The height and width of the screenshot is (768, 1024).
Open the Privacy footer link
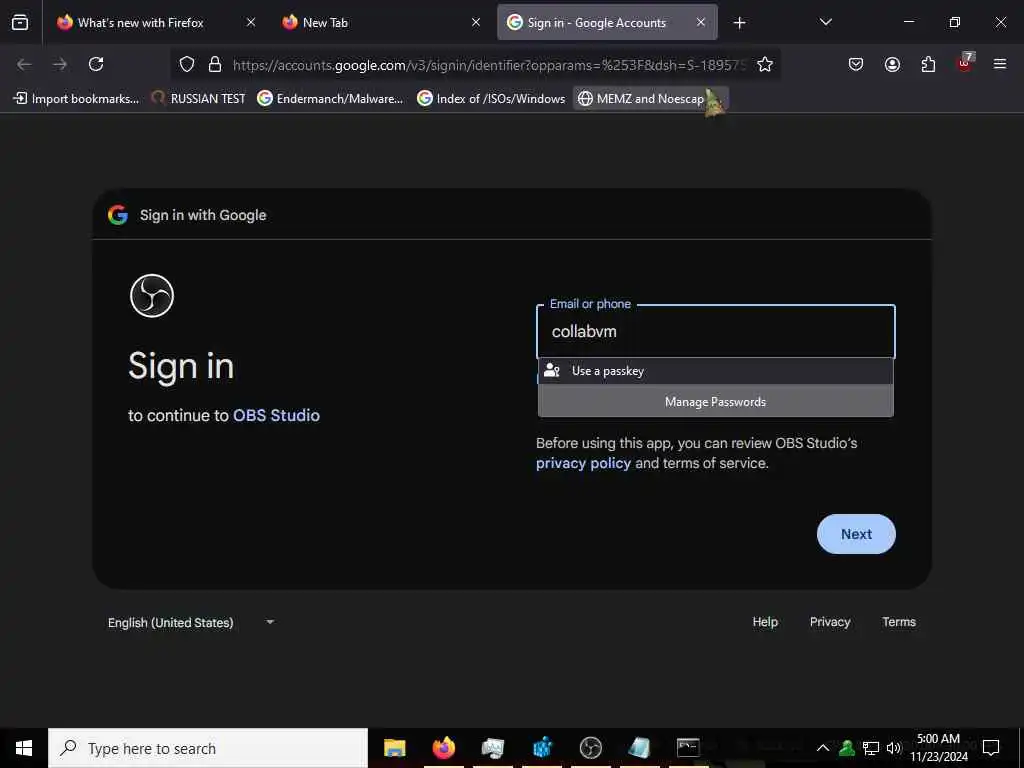click(x=830, y=622)
